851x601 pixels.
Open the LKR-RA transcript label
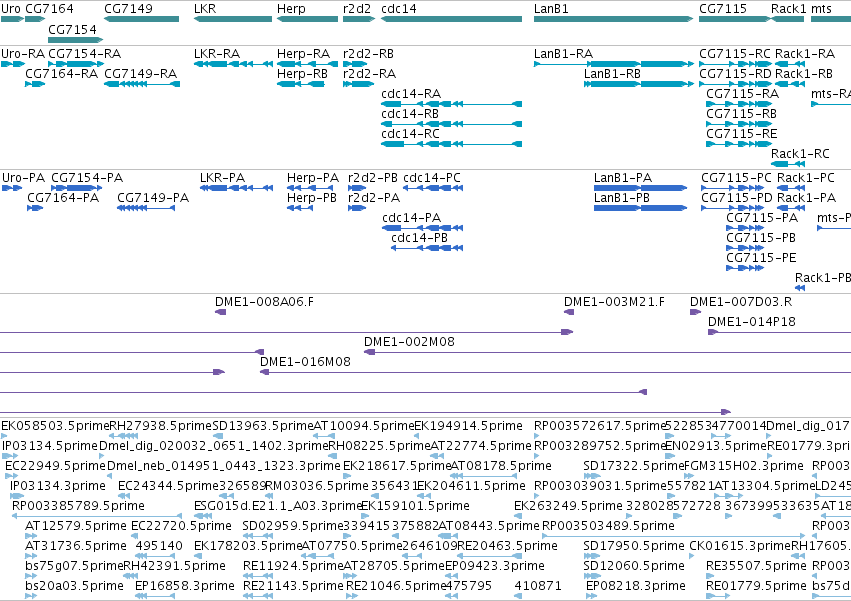pyautogui.click(x=217, y=54)
